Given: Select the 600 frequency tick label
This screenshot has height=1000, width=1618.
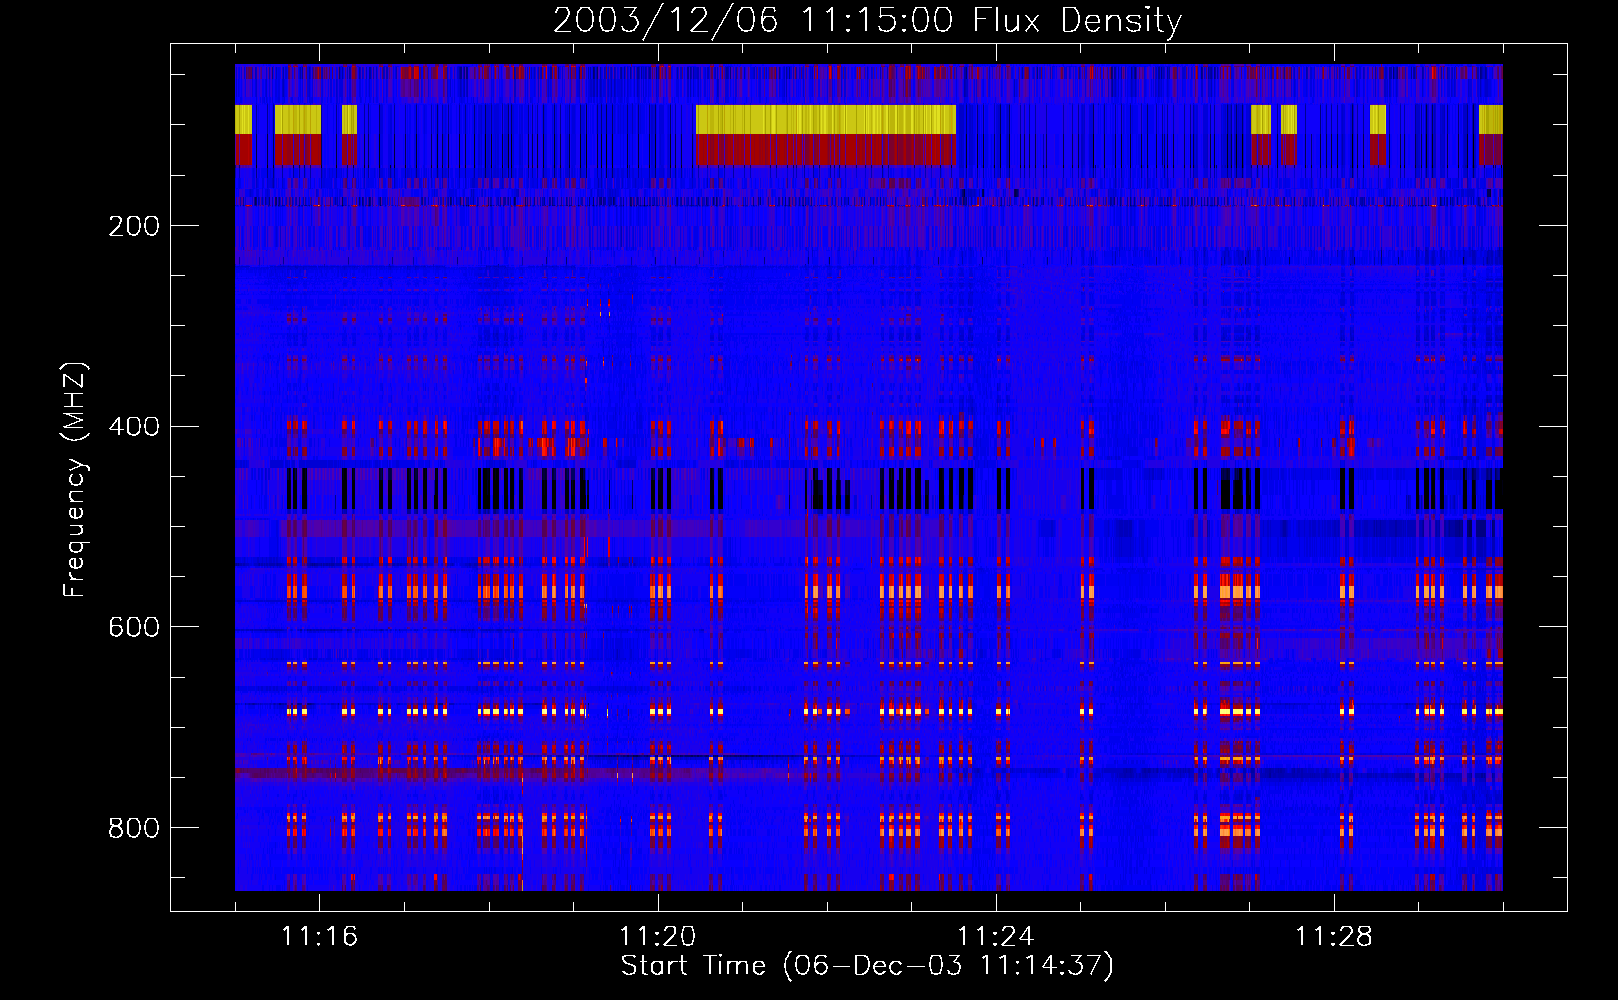Looking at the screenshot, I should click(x=134, y=627).
